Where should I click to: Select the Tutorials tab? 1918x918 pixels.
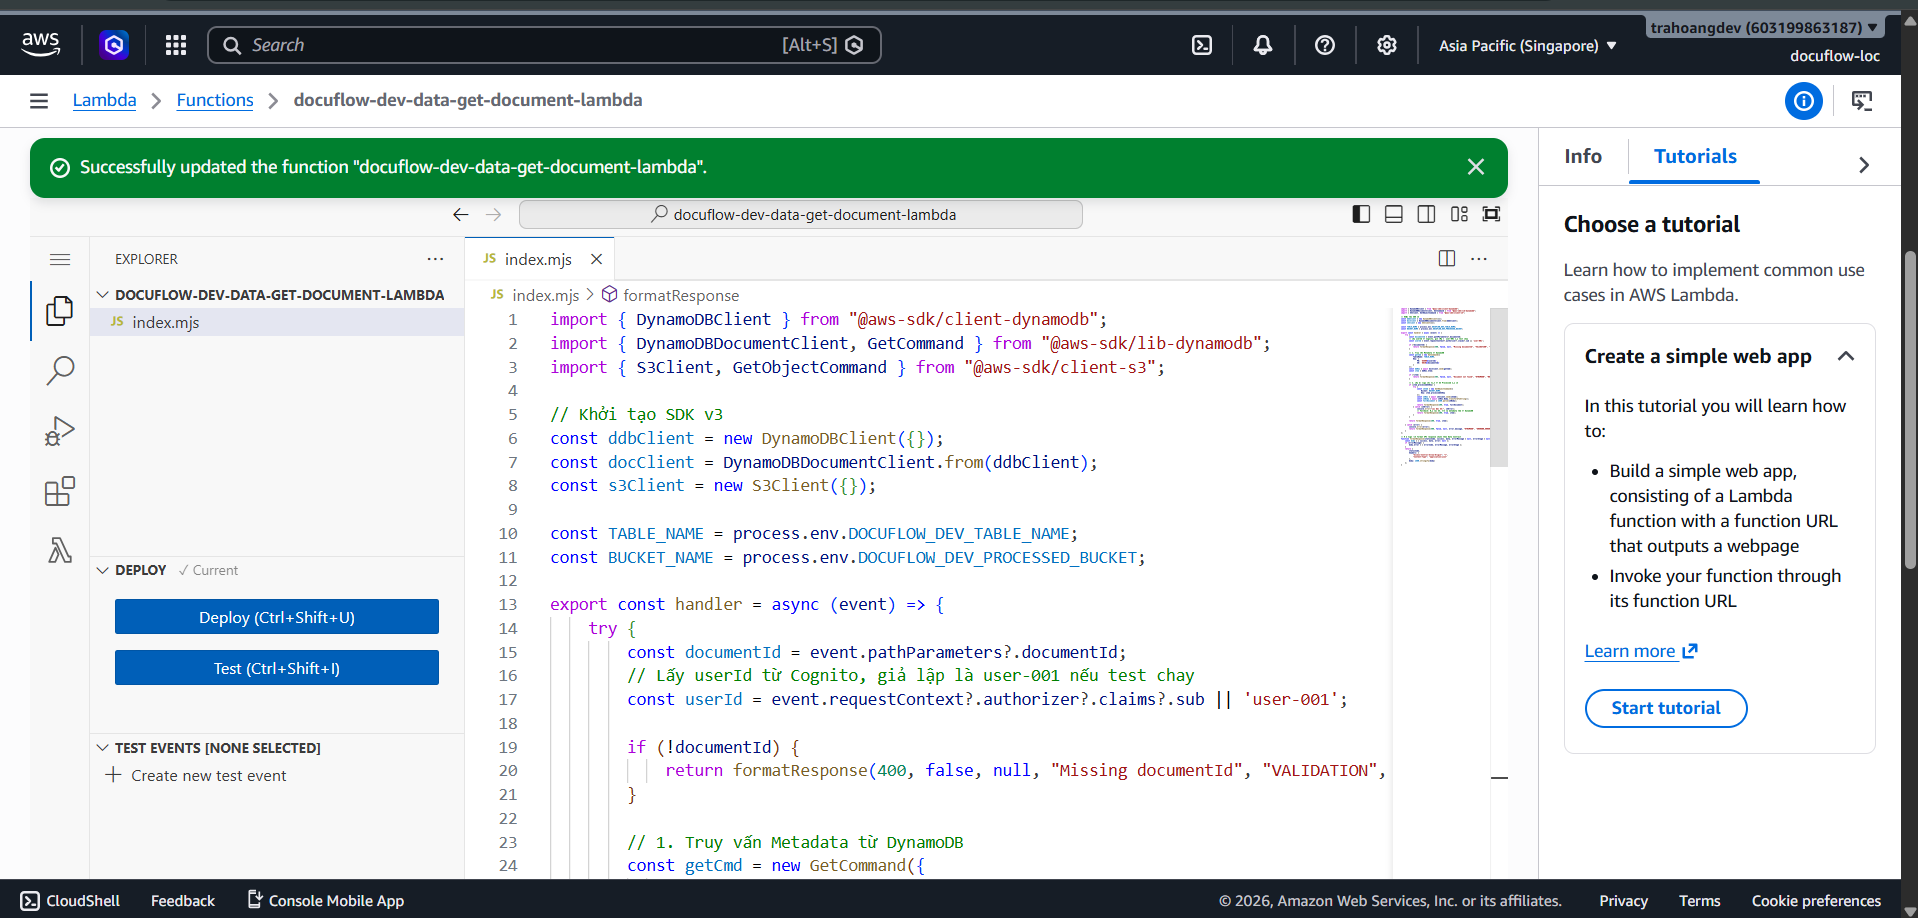[1695, 157]
